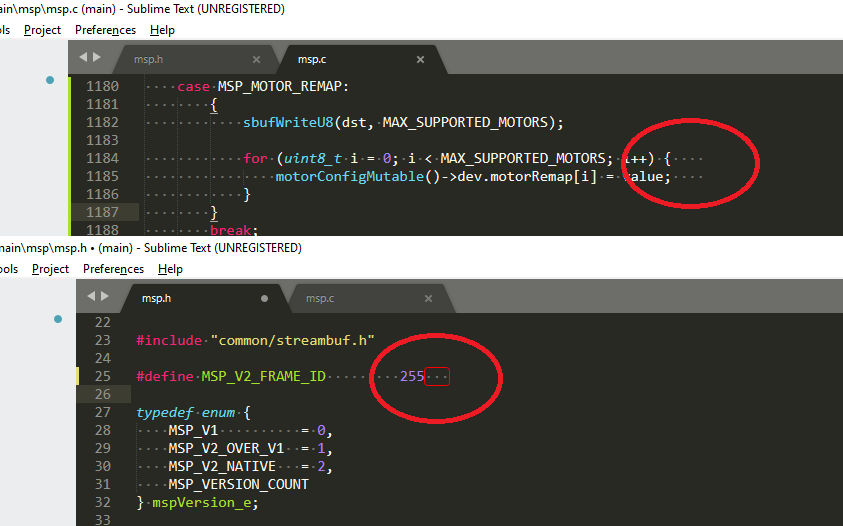
Task: Close msp.c tab in top window
Action: (x=420, y=60)
